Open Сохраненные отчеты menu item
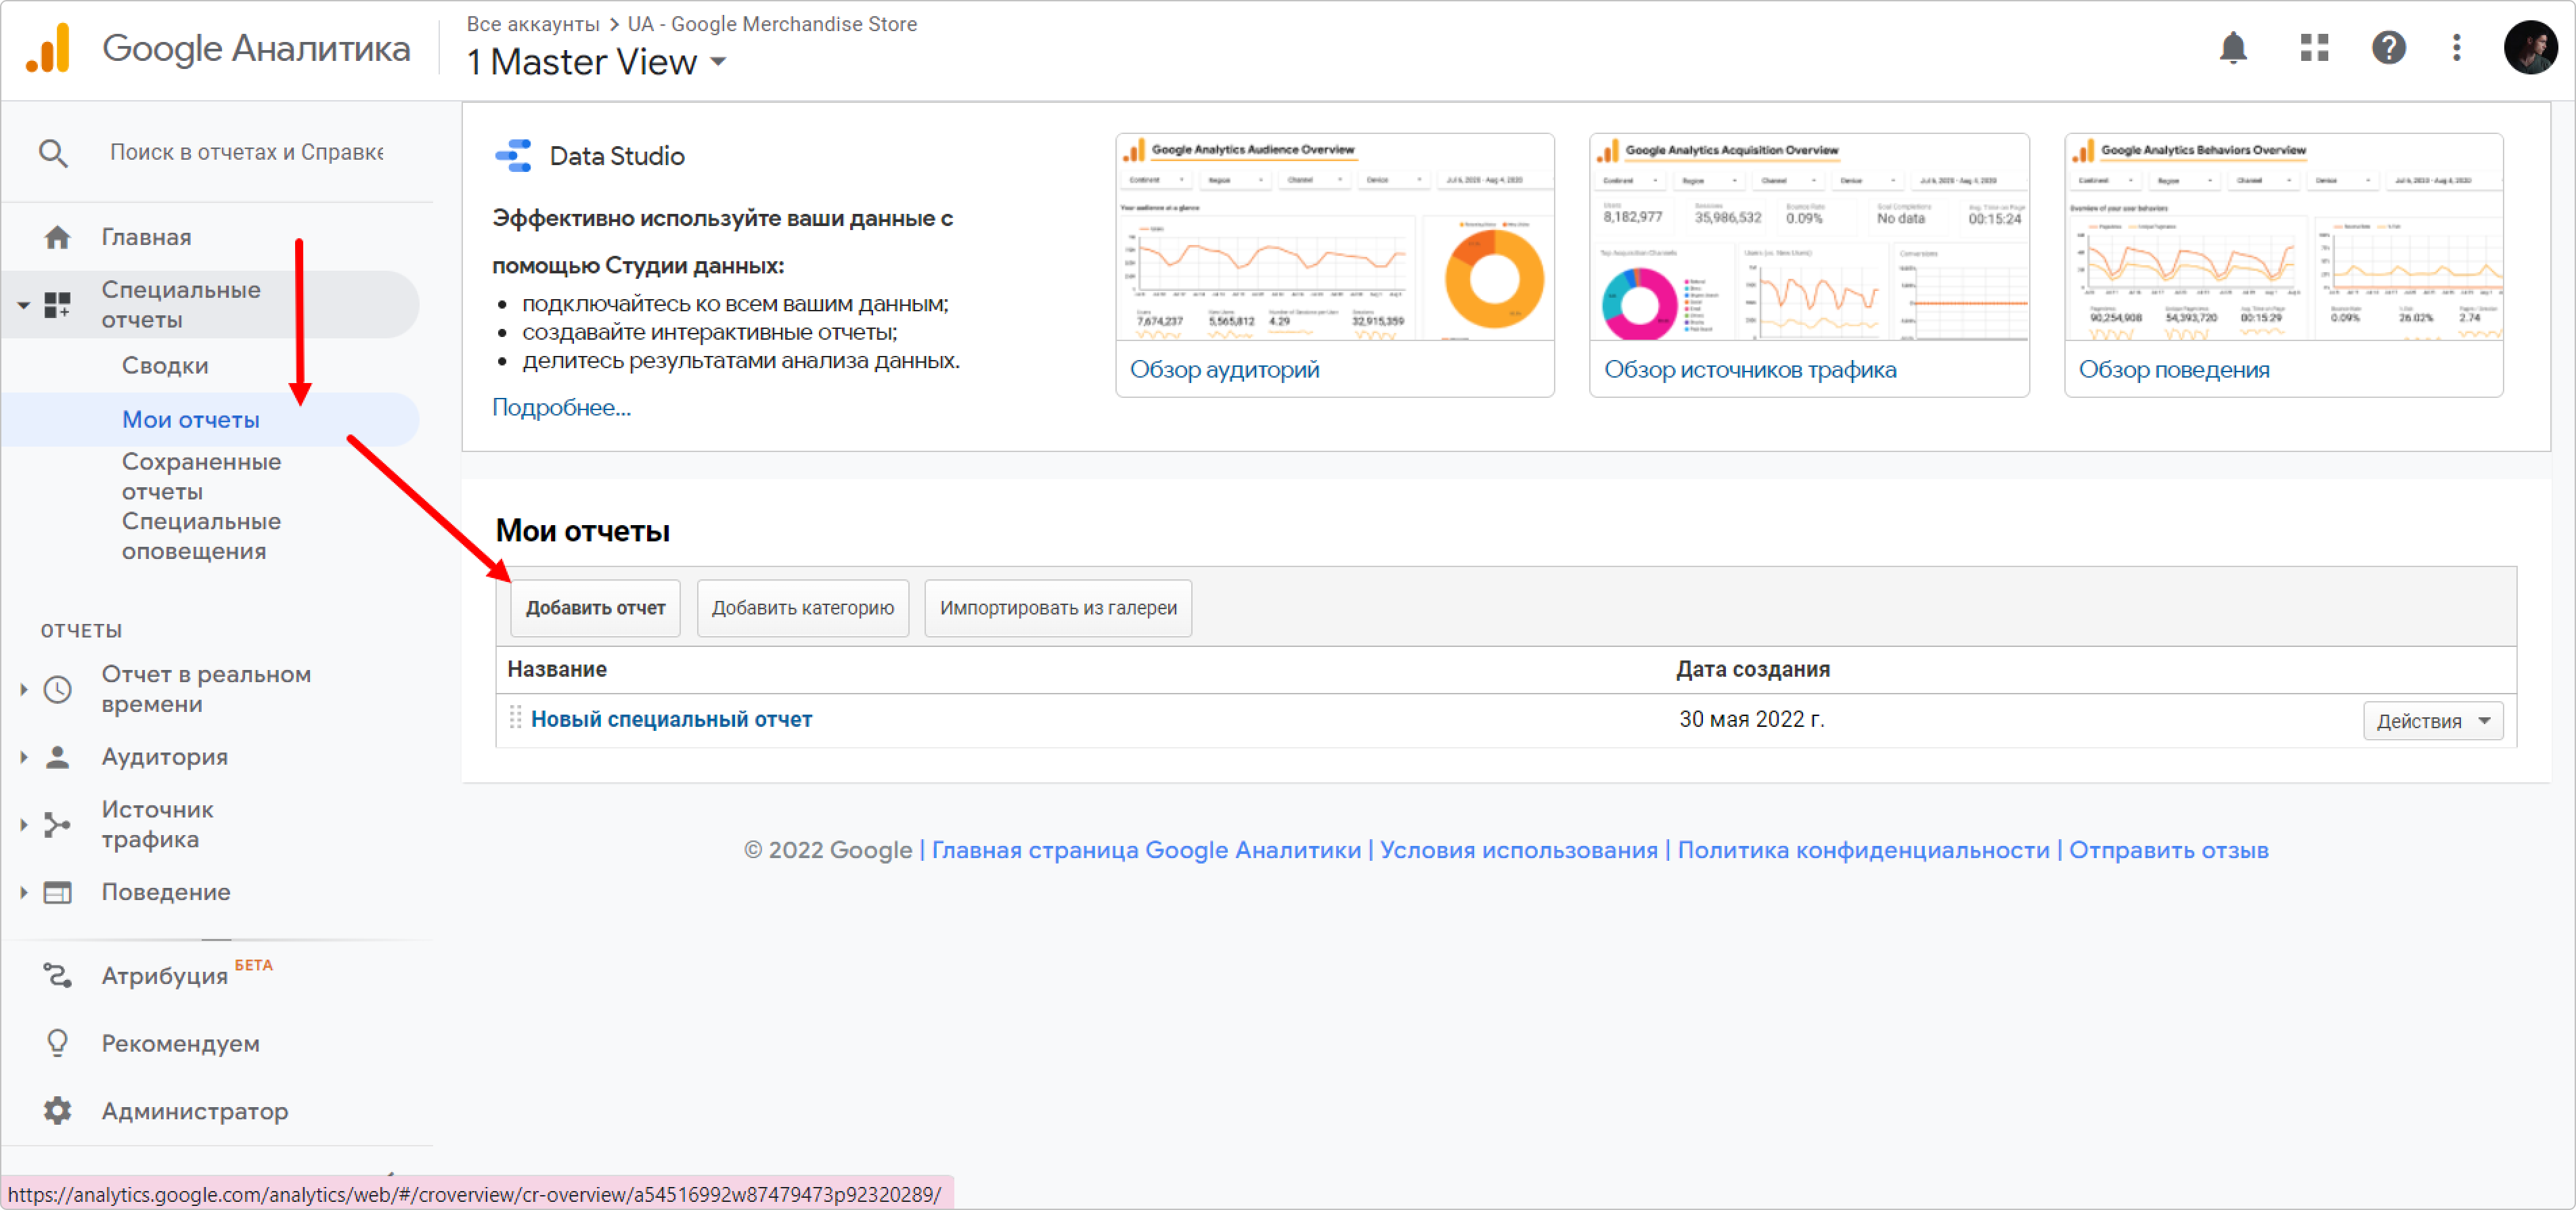This screenshot has height=1210, width=2576. tap(201, 476)
